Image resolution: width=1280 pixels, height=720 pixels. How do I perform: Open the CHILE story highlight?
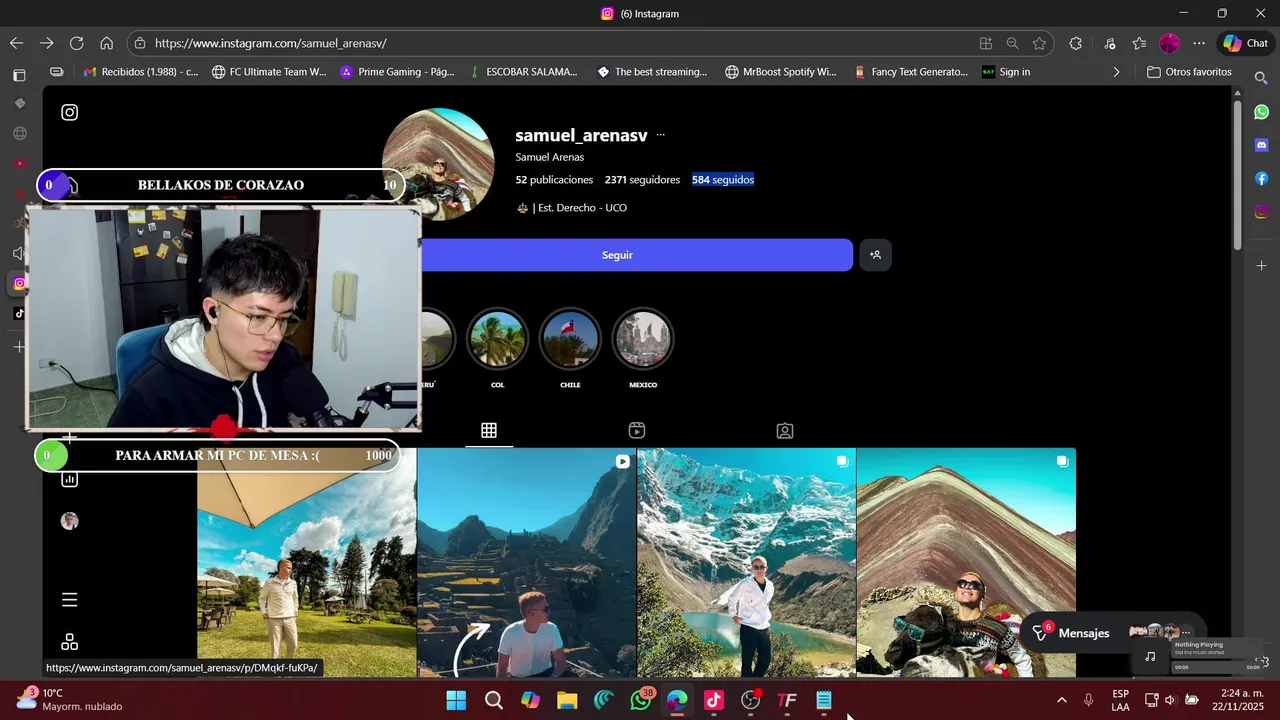point(570,340)
